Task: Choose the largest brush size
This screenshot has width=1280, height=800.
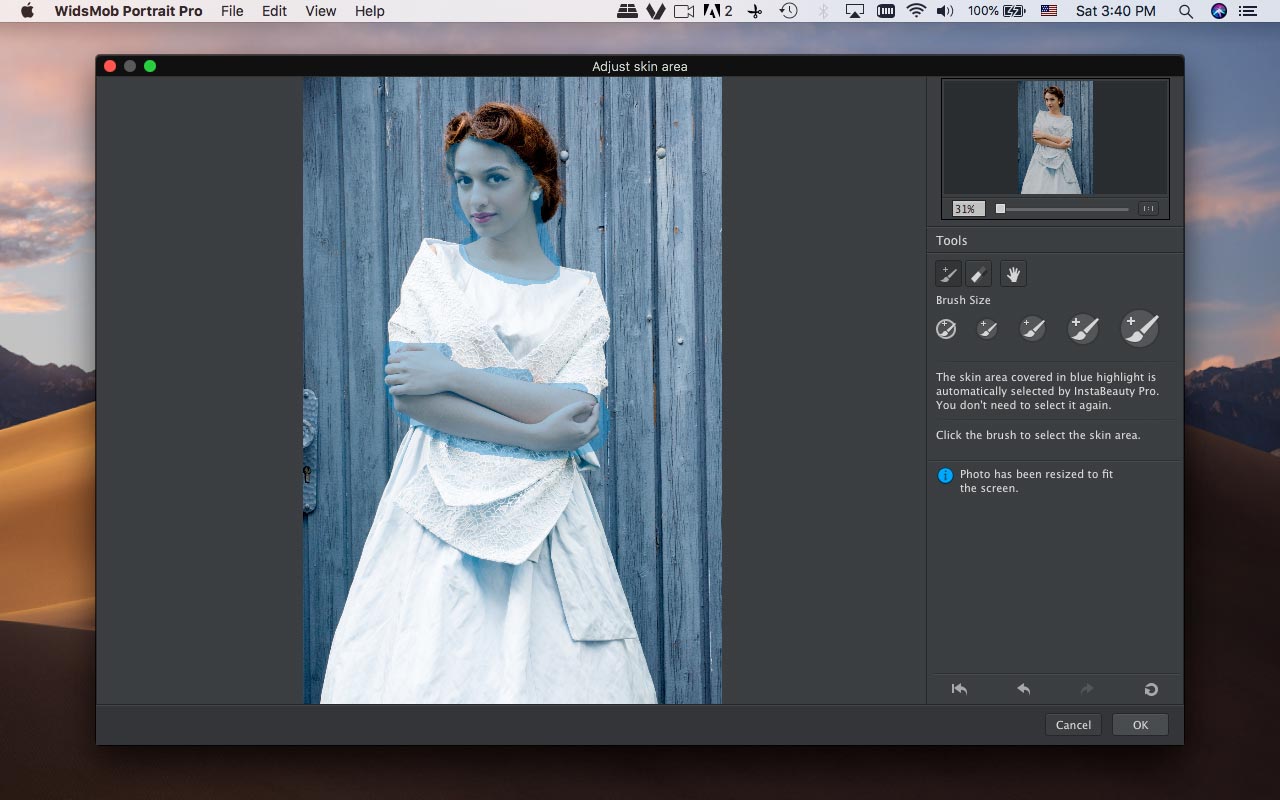Action: click(x=1140, y=328)
